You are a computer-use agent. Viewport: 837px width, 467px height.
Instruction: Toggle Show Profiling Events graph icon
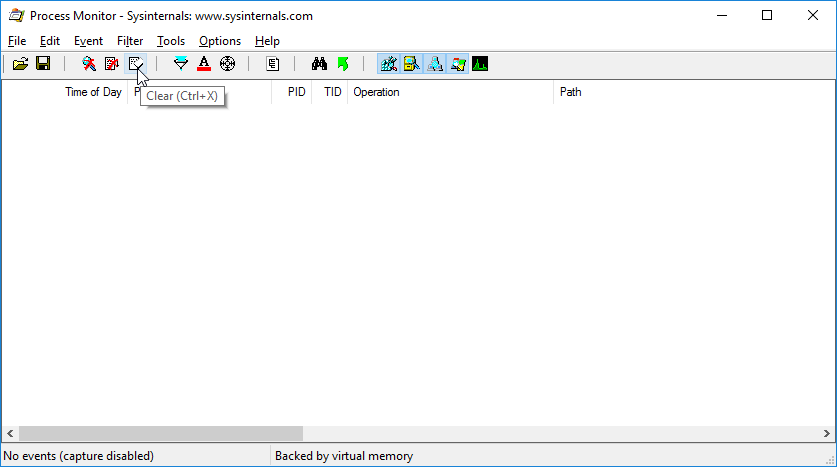click(x=480, y=64)
